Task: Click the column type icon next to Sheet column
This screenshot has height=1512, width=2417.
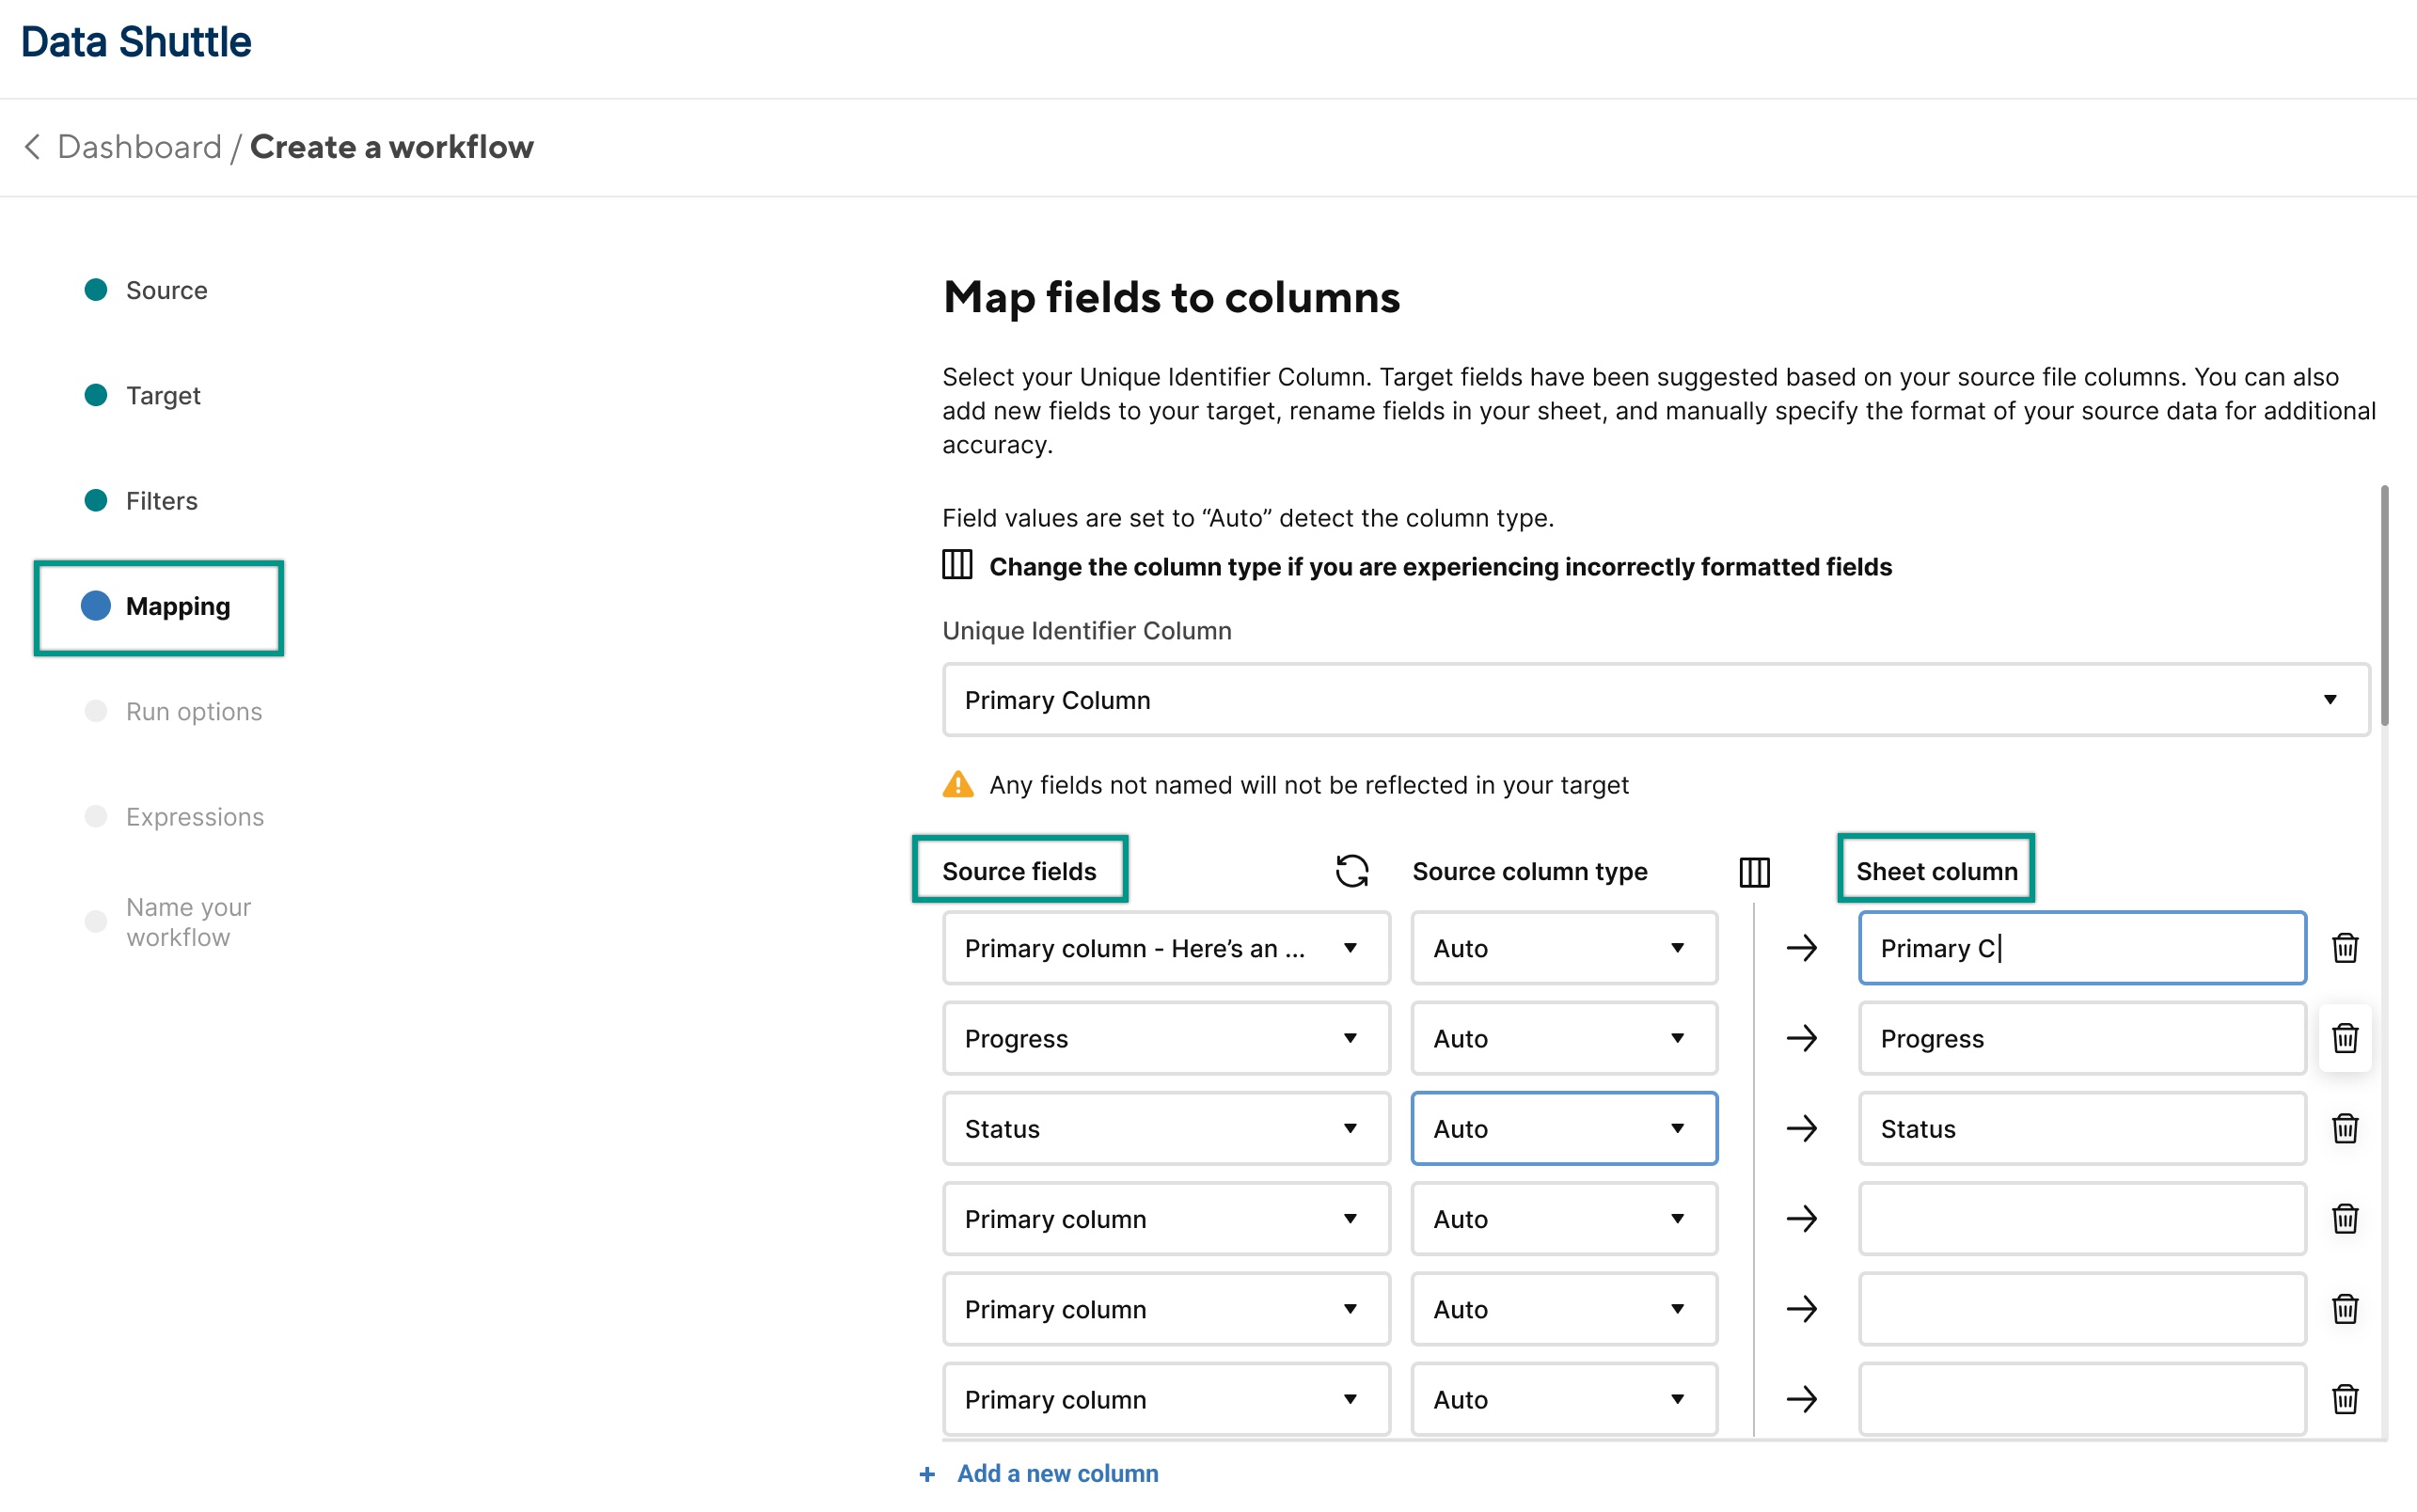Action: [x=1754, y=871]
